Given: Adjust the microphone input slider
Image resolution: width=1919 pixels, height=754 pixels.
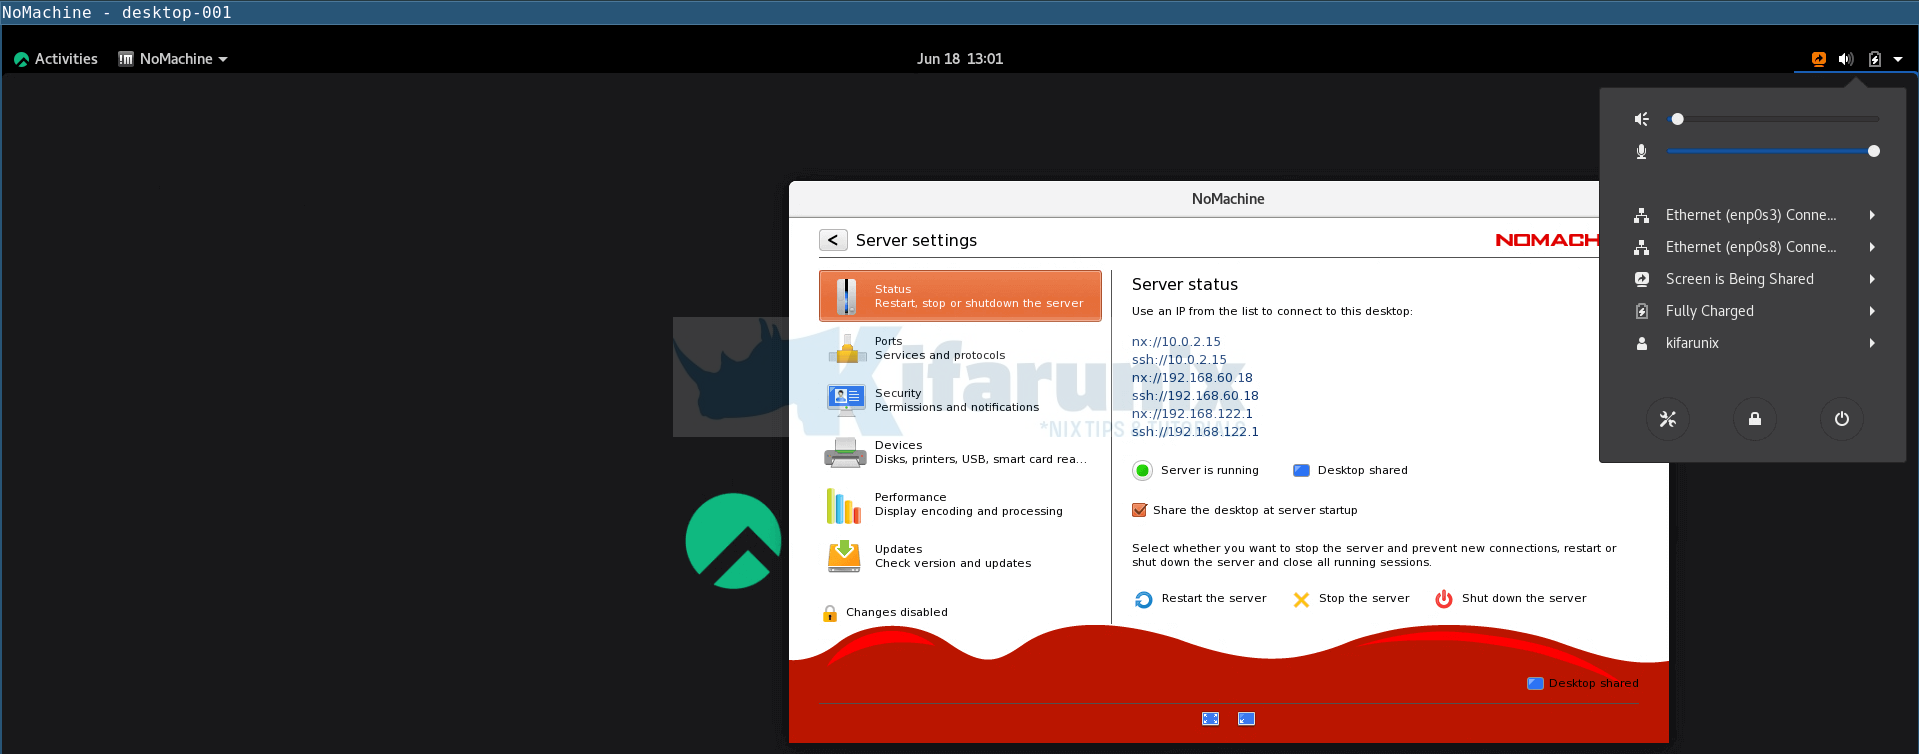Looking at the screenshot, I should (1773, 151).
